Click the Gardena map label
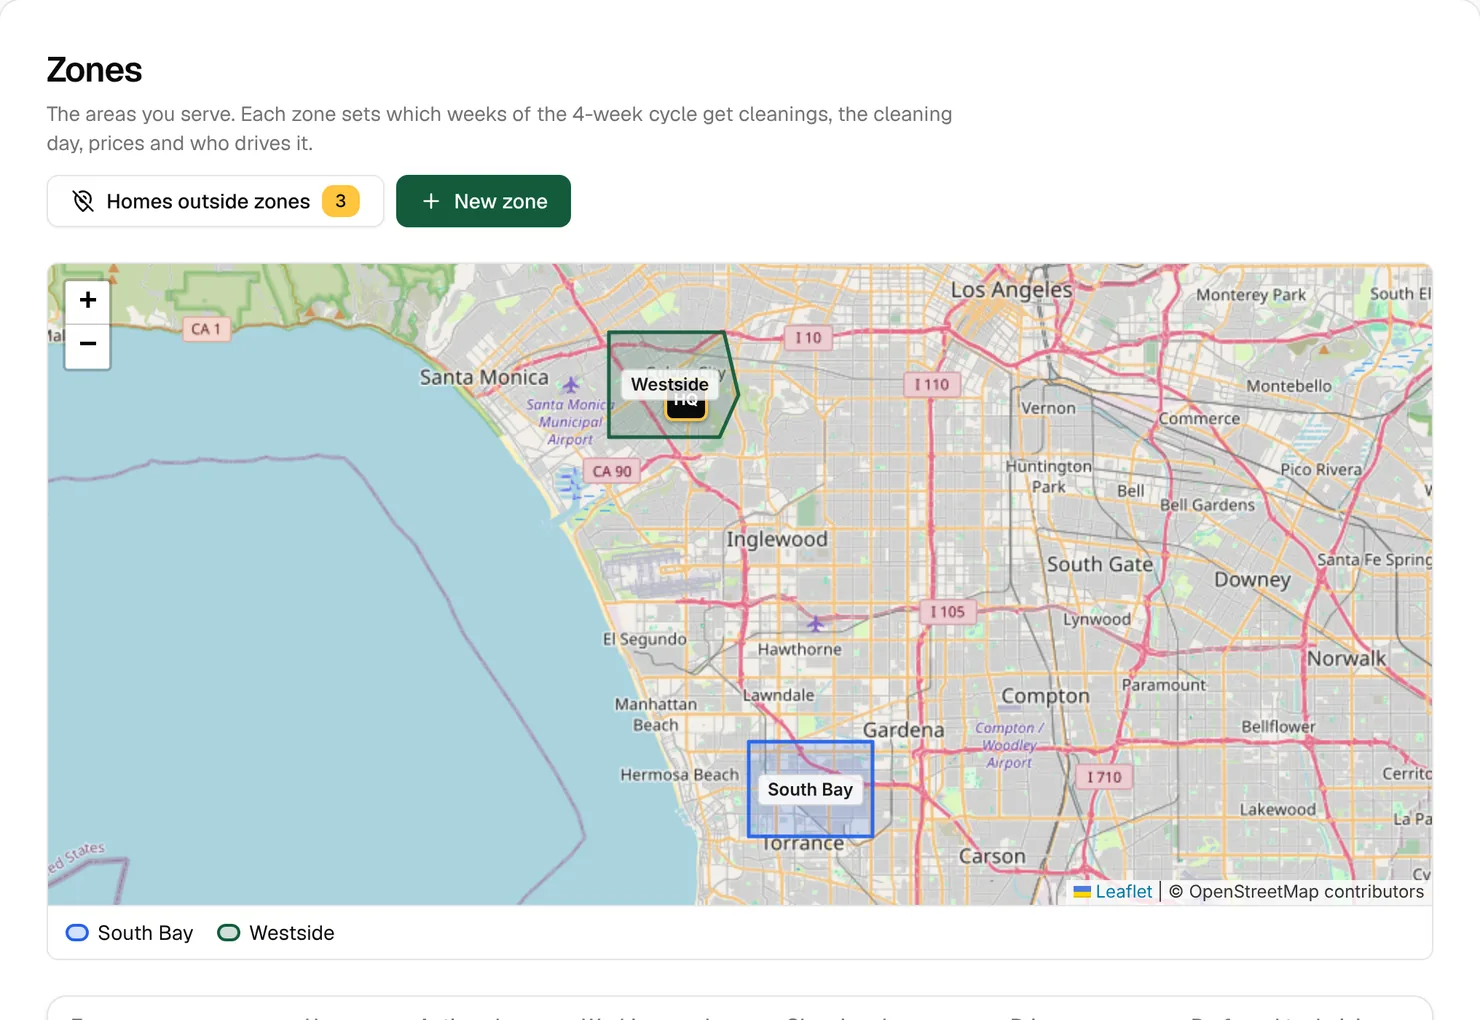This screenshot has width=1480, height=1020. tap(904, 730)
